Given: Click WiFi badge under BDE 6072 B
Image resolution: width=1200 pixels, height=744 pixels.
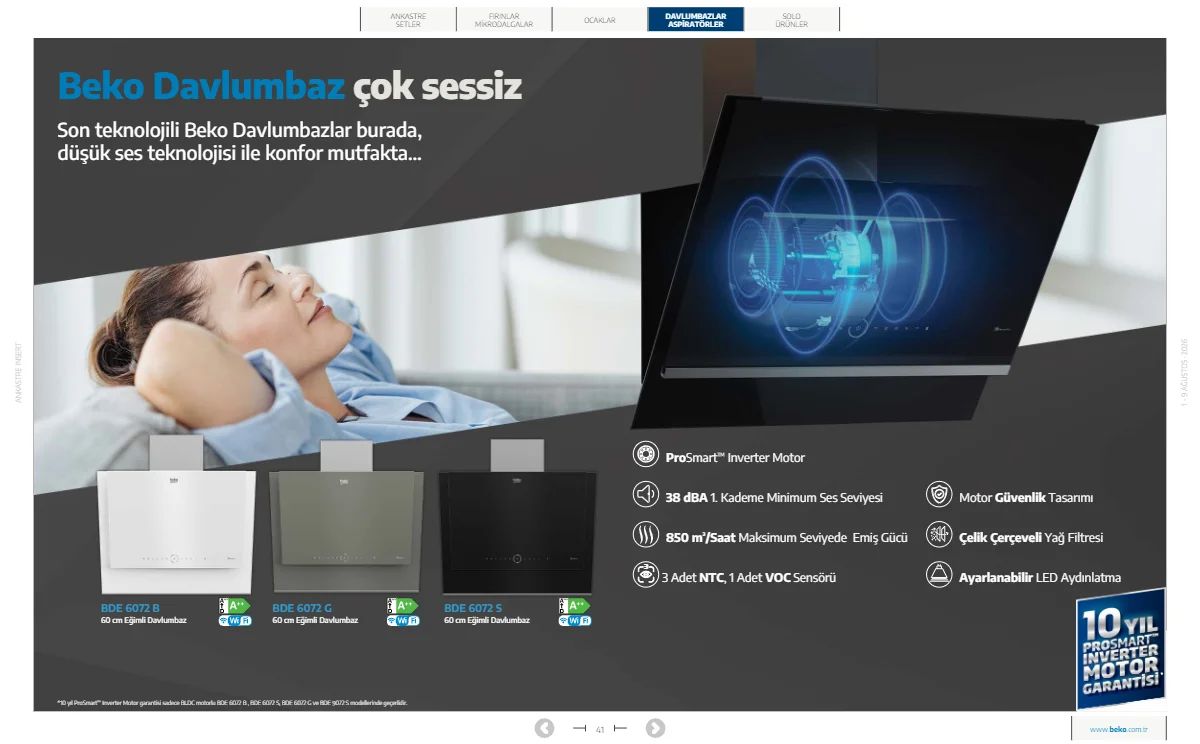Looking at the screenshot, I should (x=234, y=621).
